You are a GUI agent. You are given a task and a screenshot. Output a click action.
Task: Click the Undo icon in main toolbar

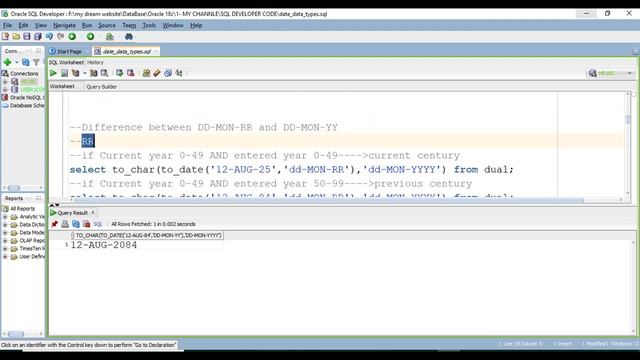(x=49, y=37)
